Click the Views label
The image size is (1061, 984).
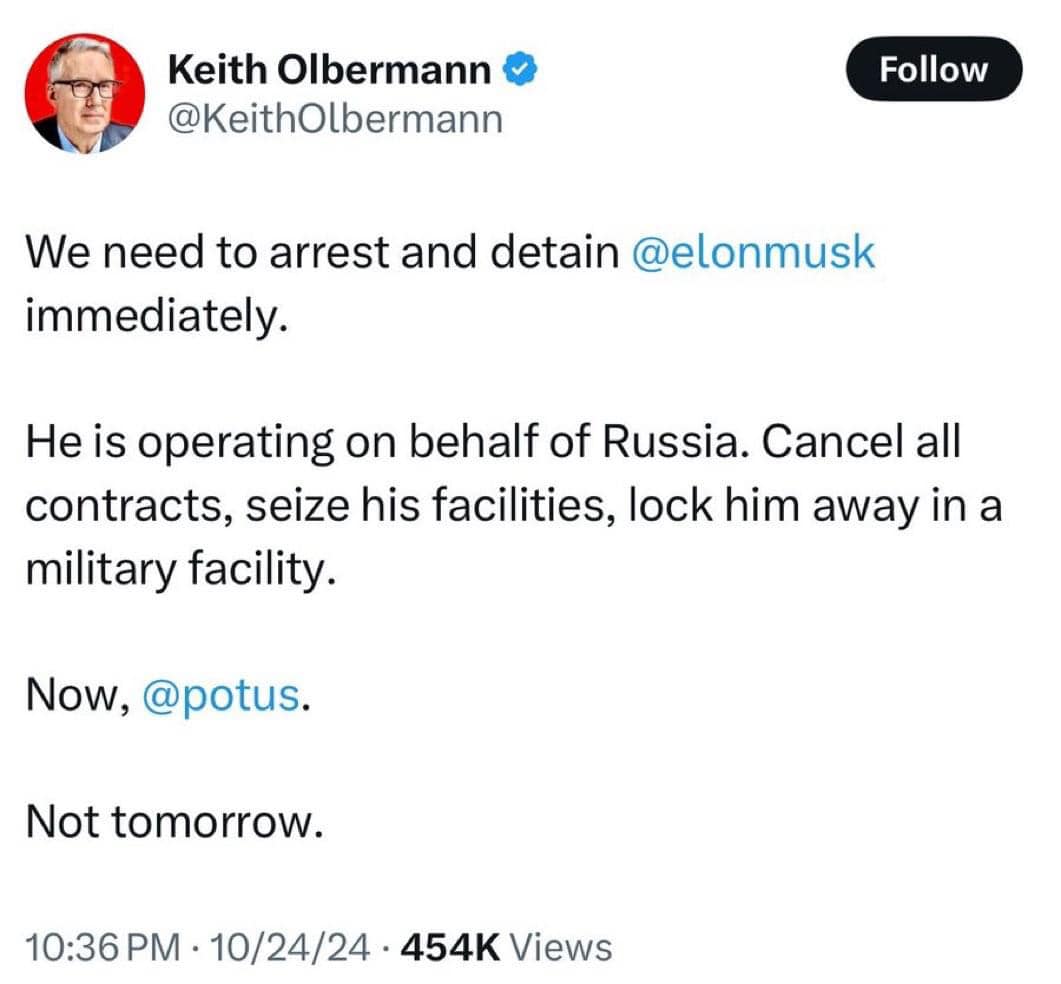click(560, 946)
